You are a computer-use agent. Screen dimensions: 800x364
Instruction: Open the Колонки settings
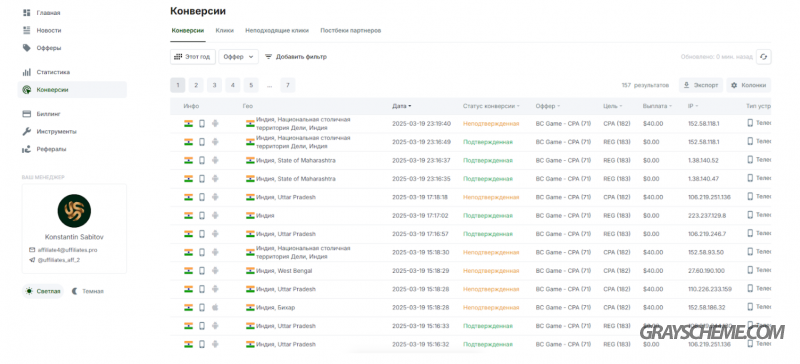click(748, 85)
